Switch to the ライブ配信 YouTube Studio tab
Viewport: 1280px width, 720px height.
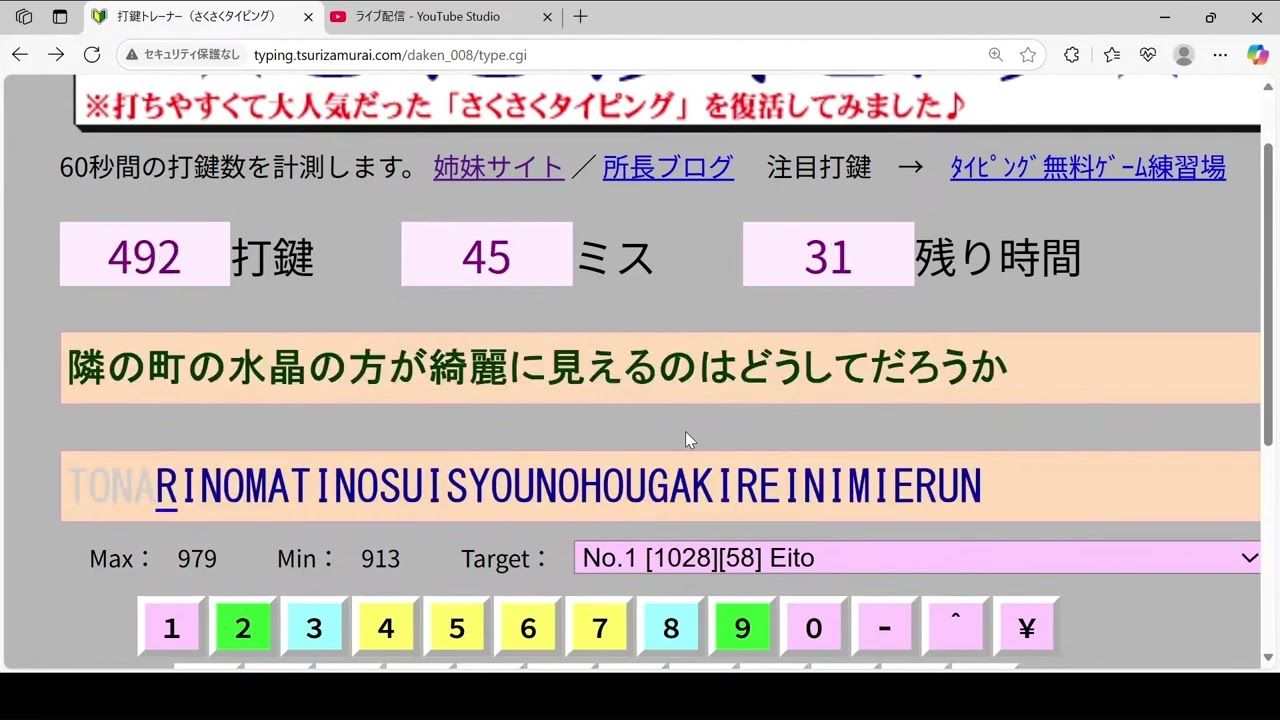click(x=442, y=17)
